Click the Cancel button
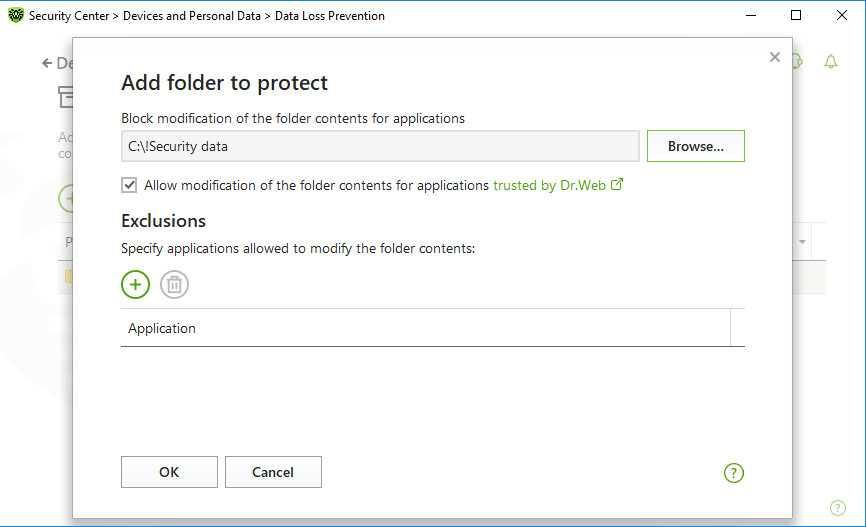 273,472
